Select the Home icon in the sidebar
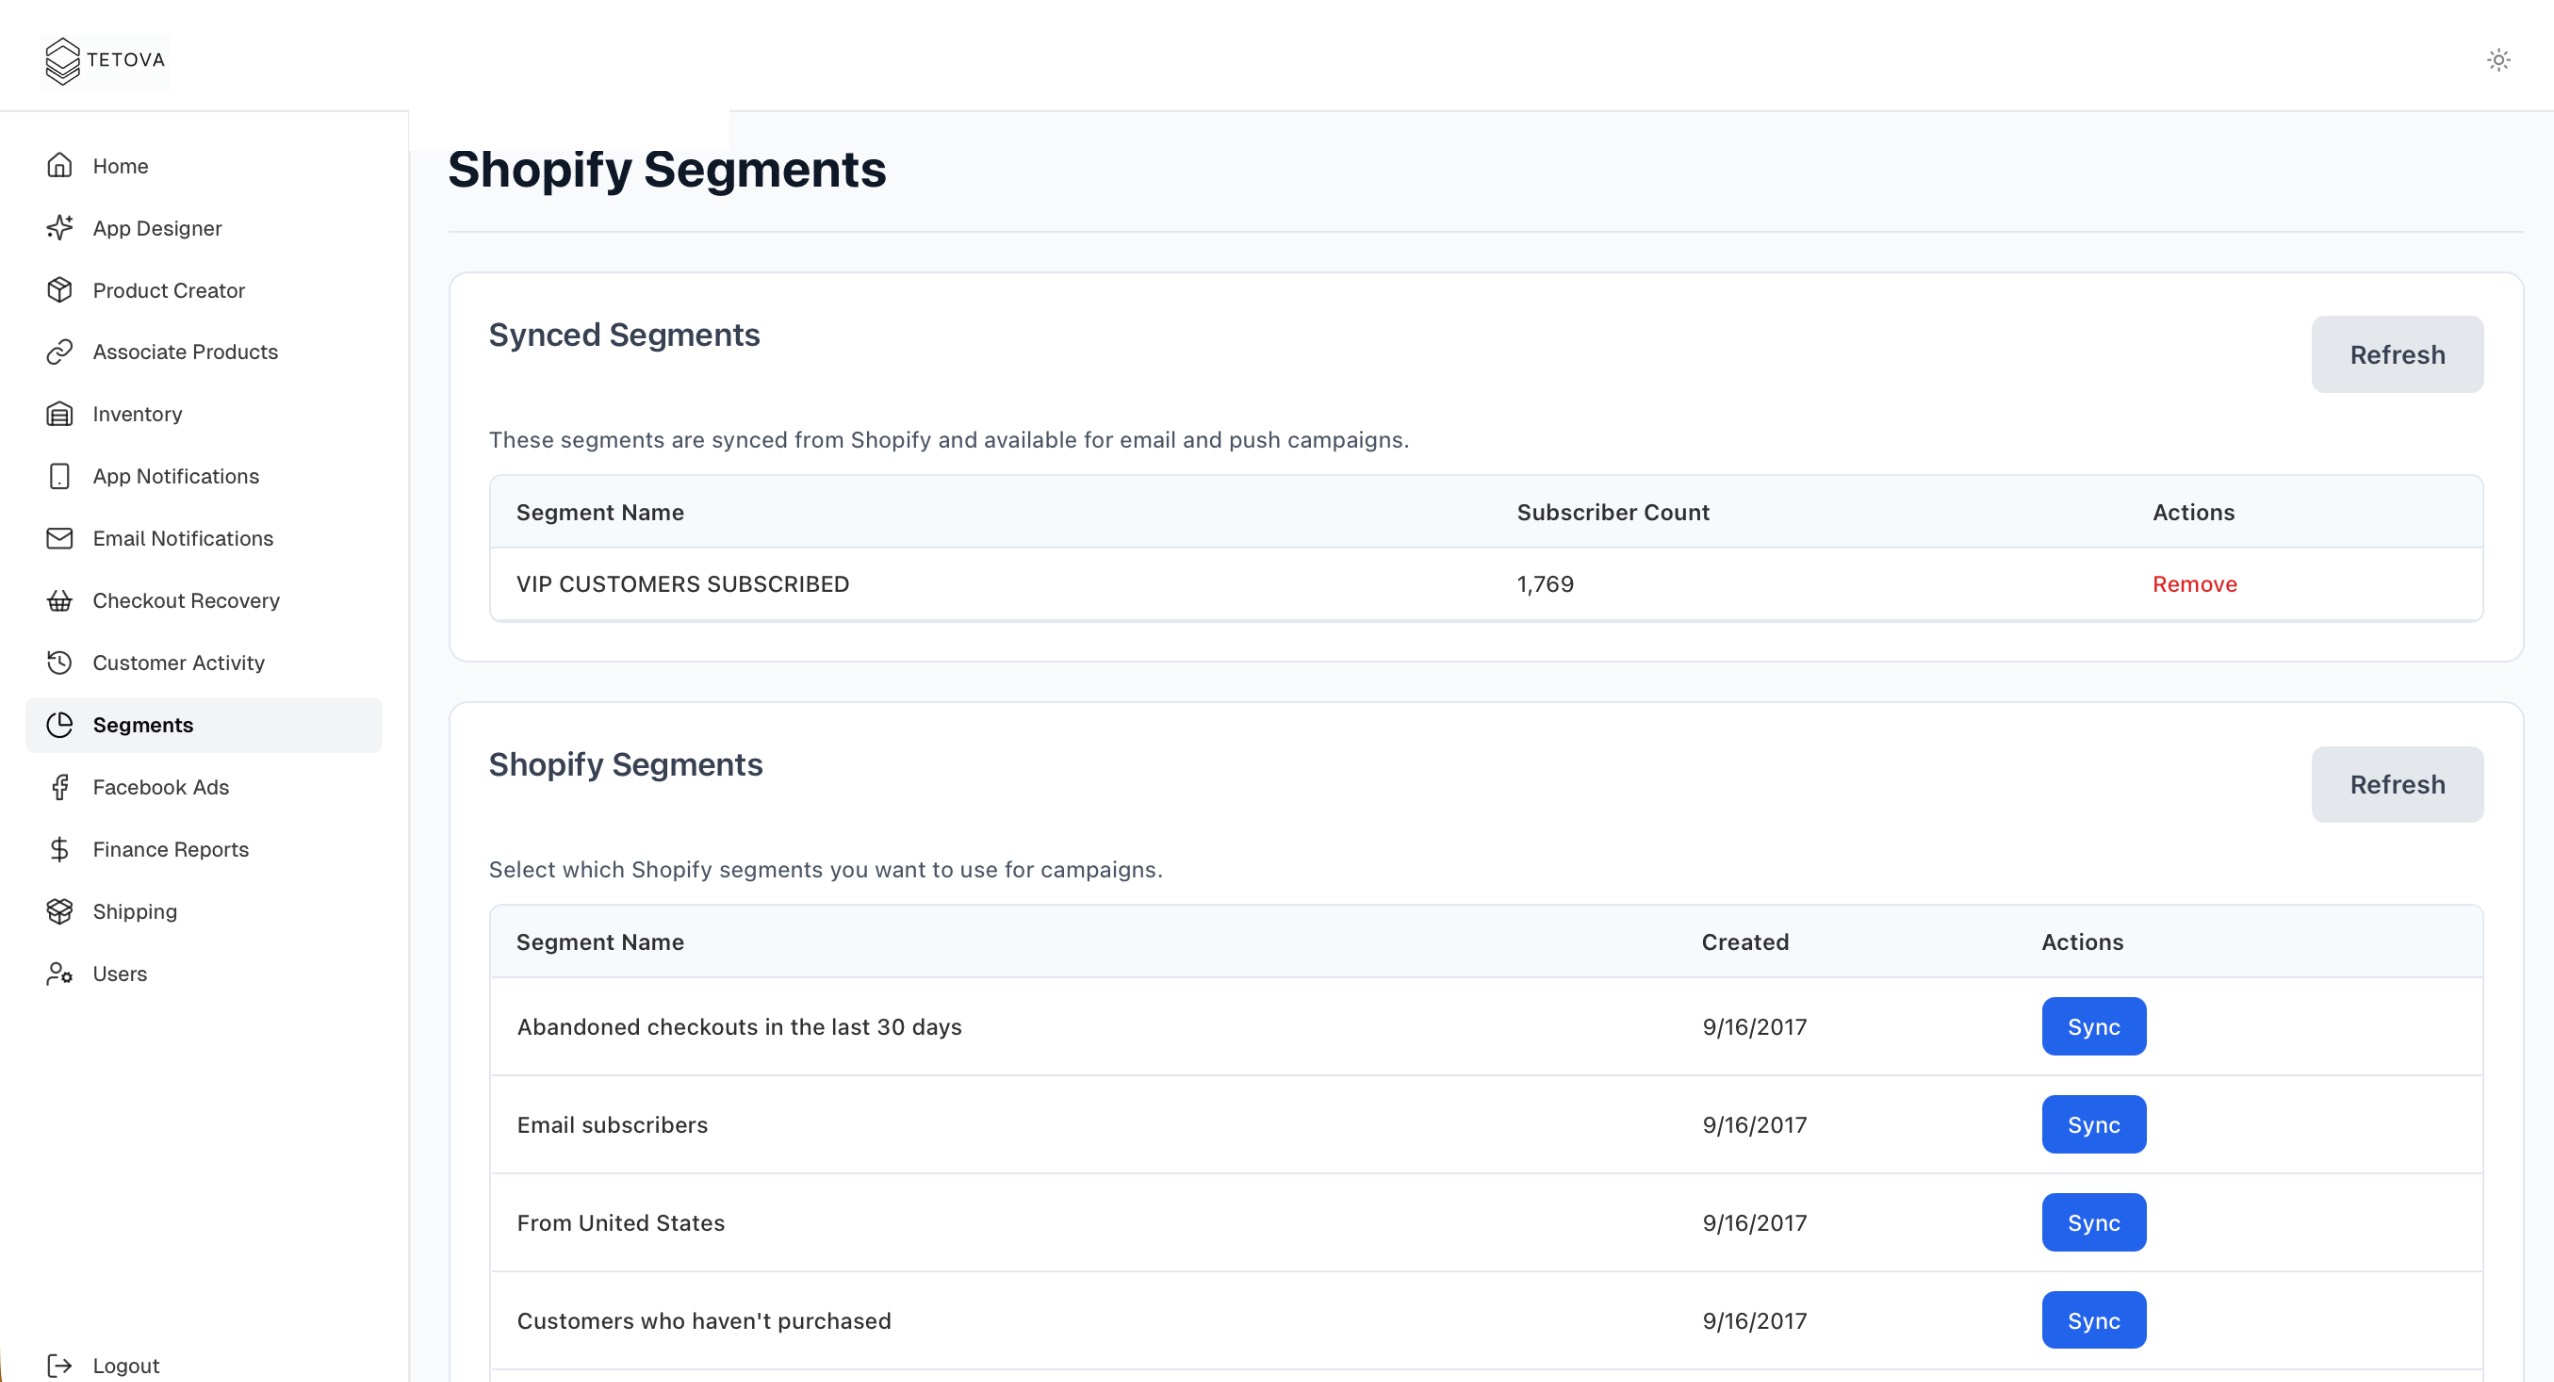 coord(59,165)
